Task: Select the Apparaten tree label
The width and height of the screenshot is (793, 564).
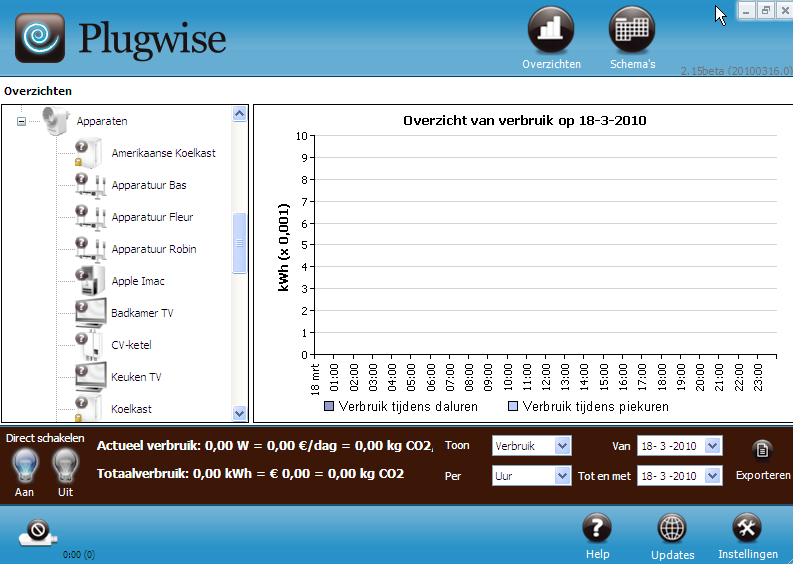Action: point(102,121)
